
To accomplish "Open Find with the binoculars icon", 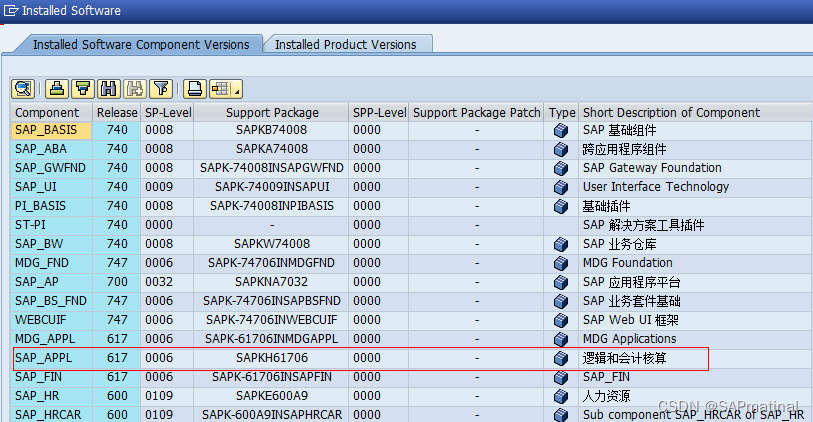I will 109,89.
